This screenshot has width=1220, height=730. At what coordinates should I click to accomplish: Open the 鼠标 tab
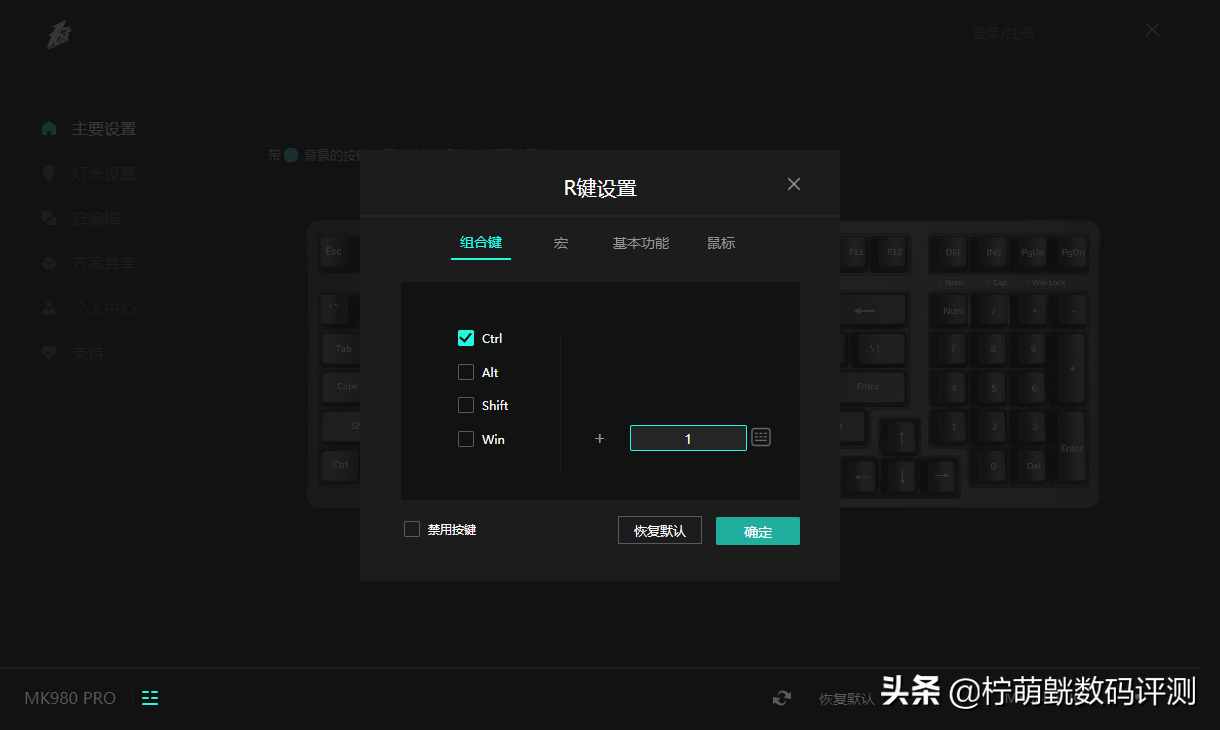click(721, 243)
